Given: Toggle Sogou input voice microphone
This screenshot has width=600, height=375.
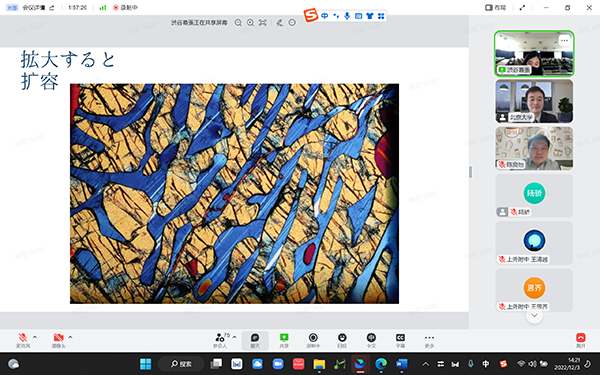Looking at the screenshot, I should 347,16.
